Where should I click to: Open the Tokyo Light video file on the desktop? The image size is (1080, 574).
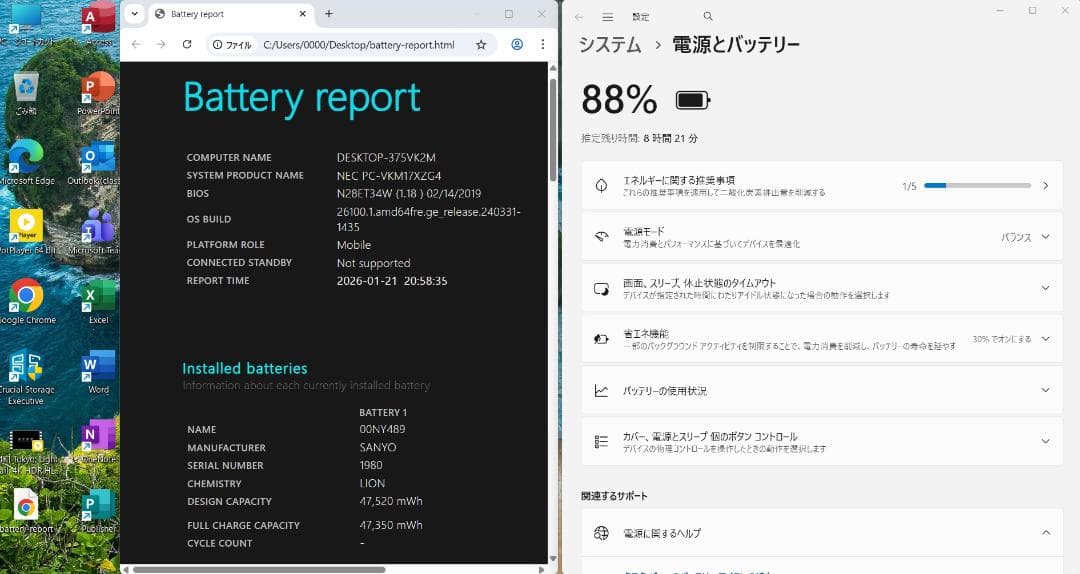[x=26, y=452]
